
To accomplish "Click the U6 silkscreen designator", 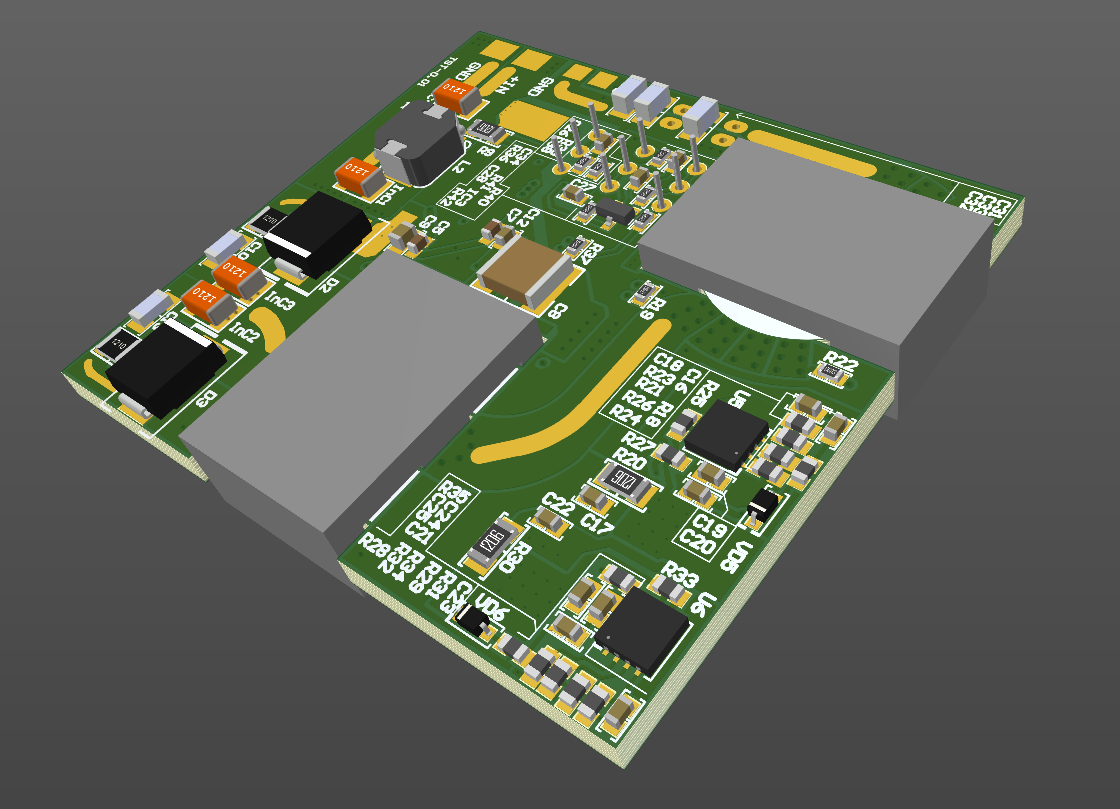I will tap(705, 605).
